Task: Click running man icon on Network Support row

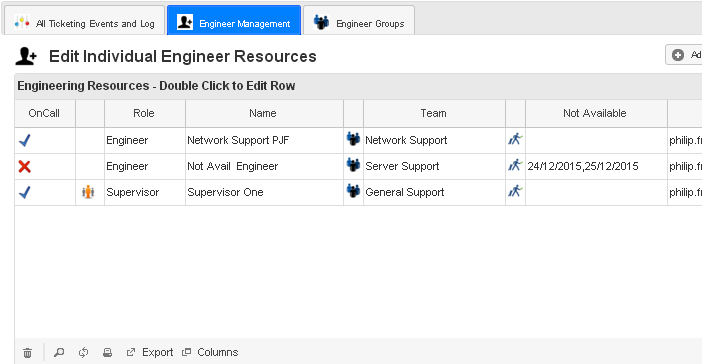Action: pos(515,139)
